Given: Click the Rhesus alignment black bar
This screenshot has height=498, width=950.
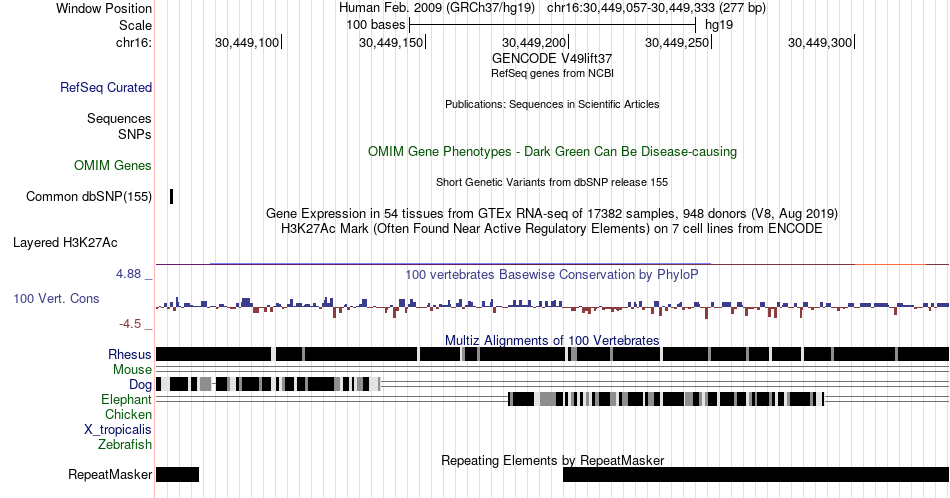Looking at the screenshot, I should tap(553, 354).
